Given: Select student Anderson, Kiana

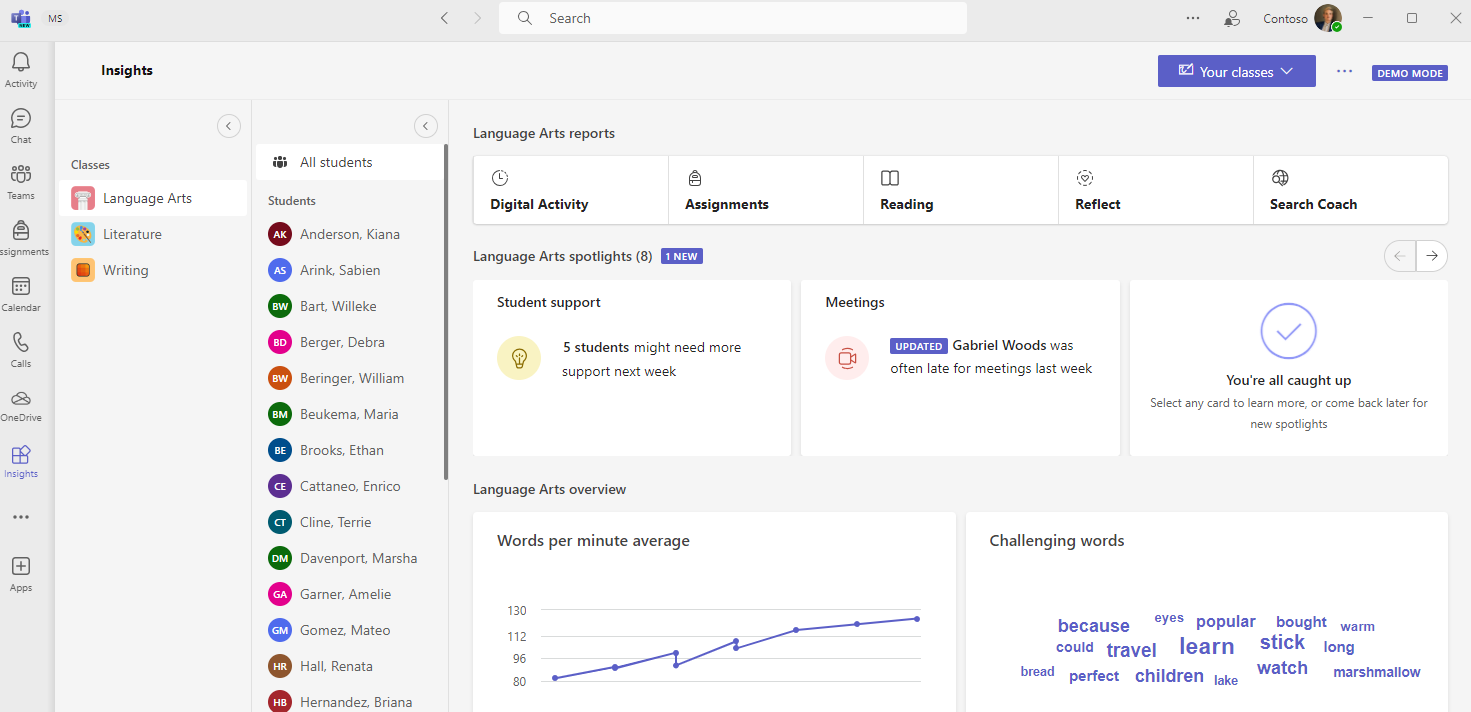Looking at the screenshot, I should coord(349,234).
